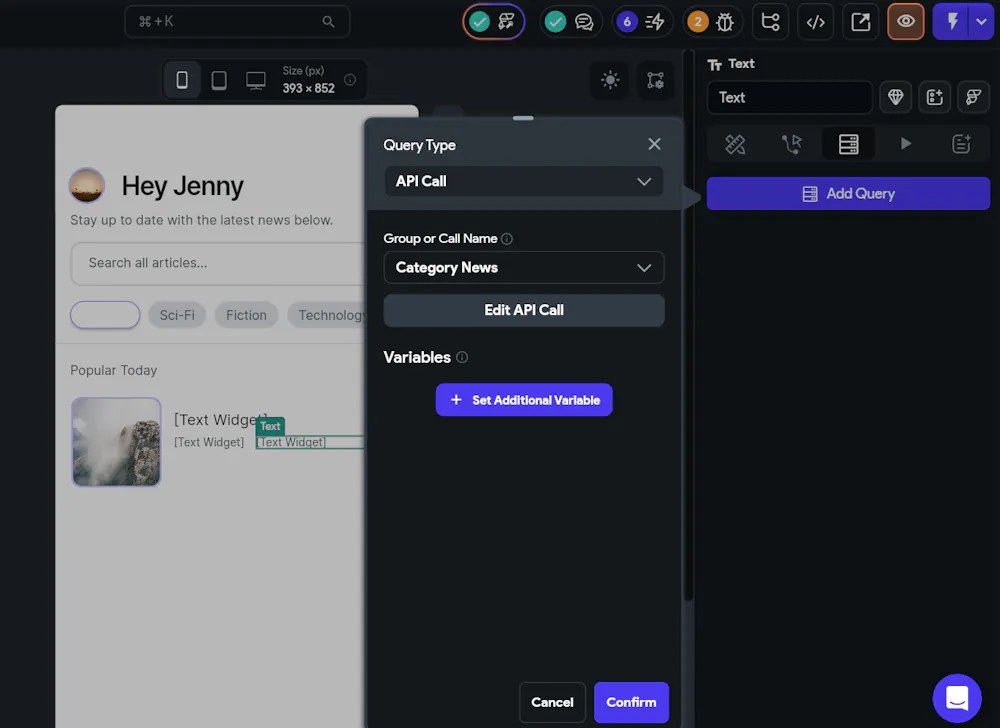This screenshot has height=728, width=1000.
Task: Expand the Query Type API Call dropdown
Action: tap(524, 182)
